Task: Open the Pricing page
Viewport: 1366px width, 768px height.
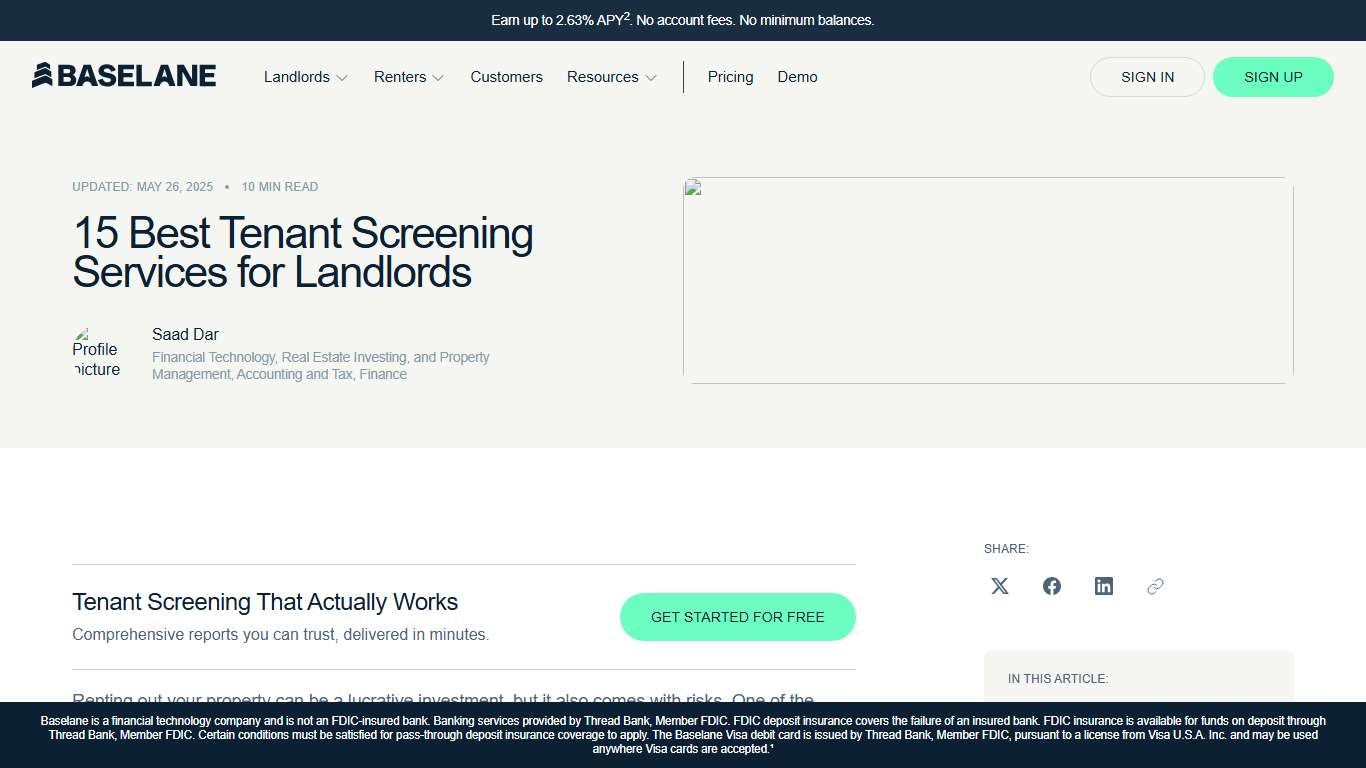Action: coord(730,77)
